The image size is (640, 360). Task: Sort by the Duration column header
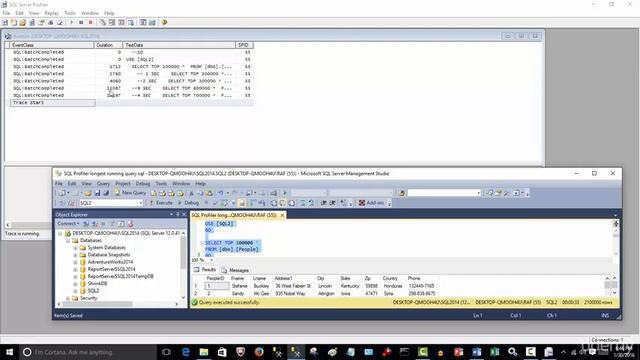108,45
